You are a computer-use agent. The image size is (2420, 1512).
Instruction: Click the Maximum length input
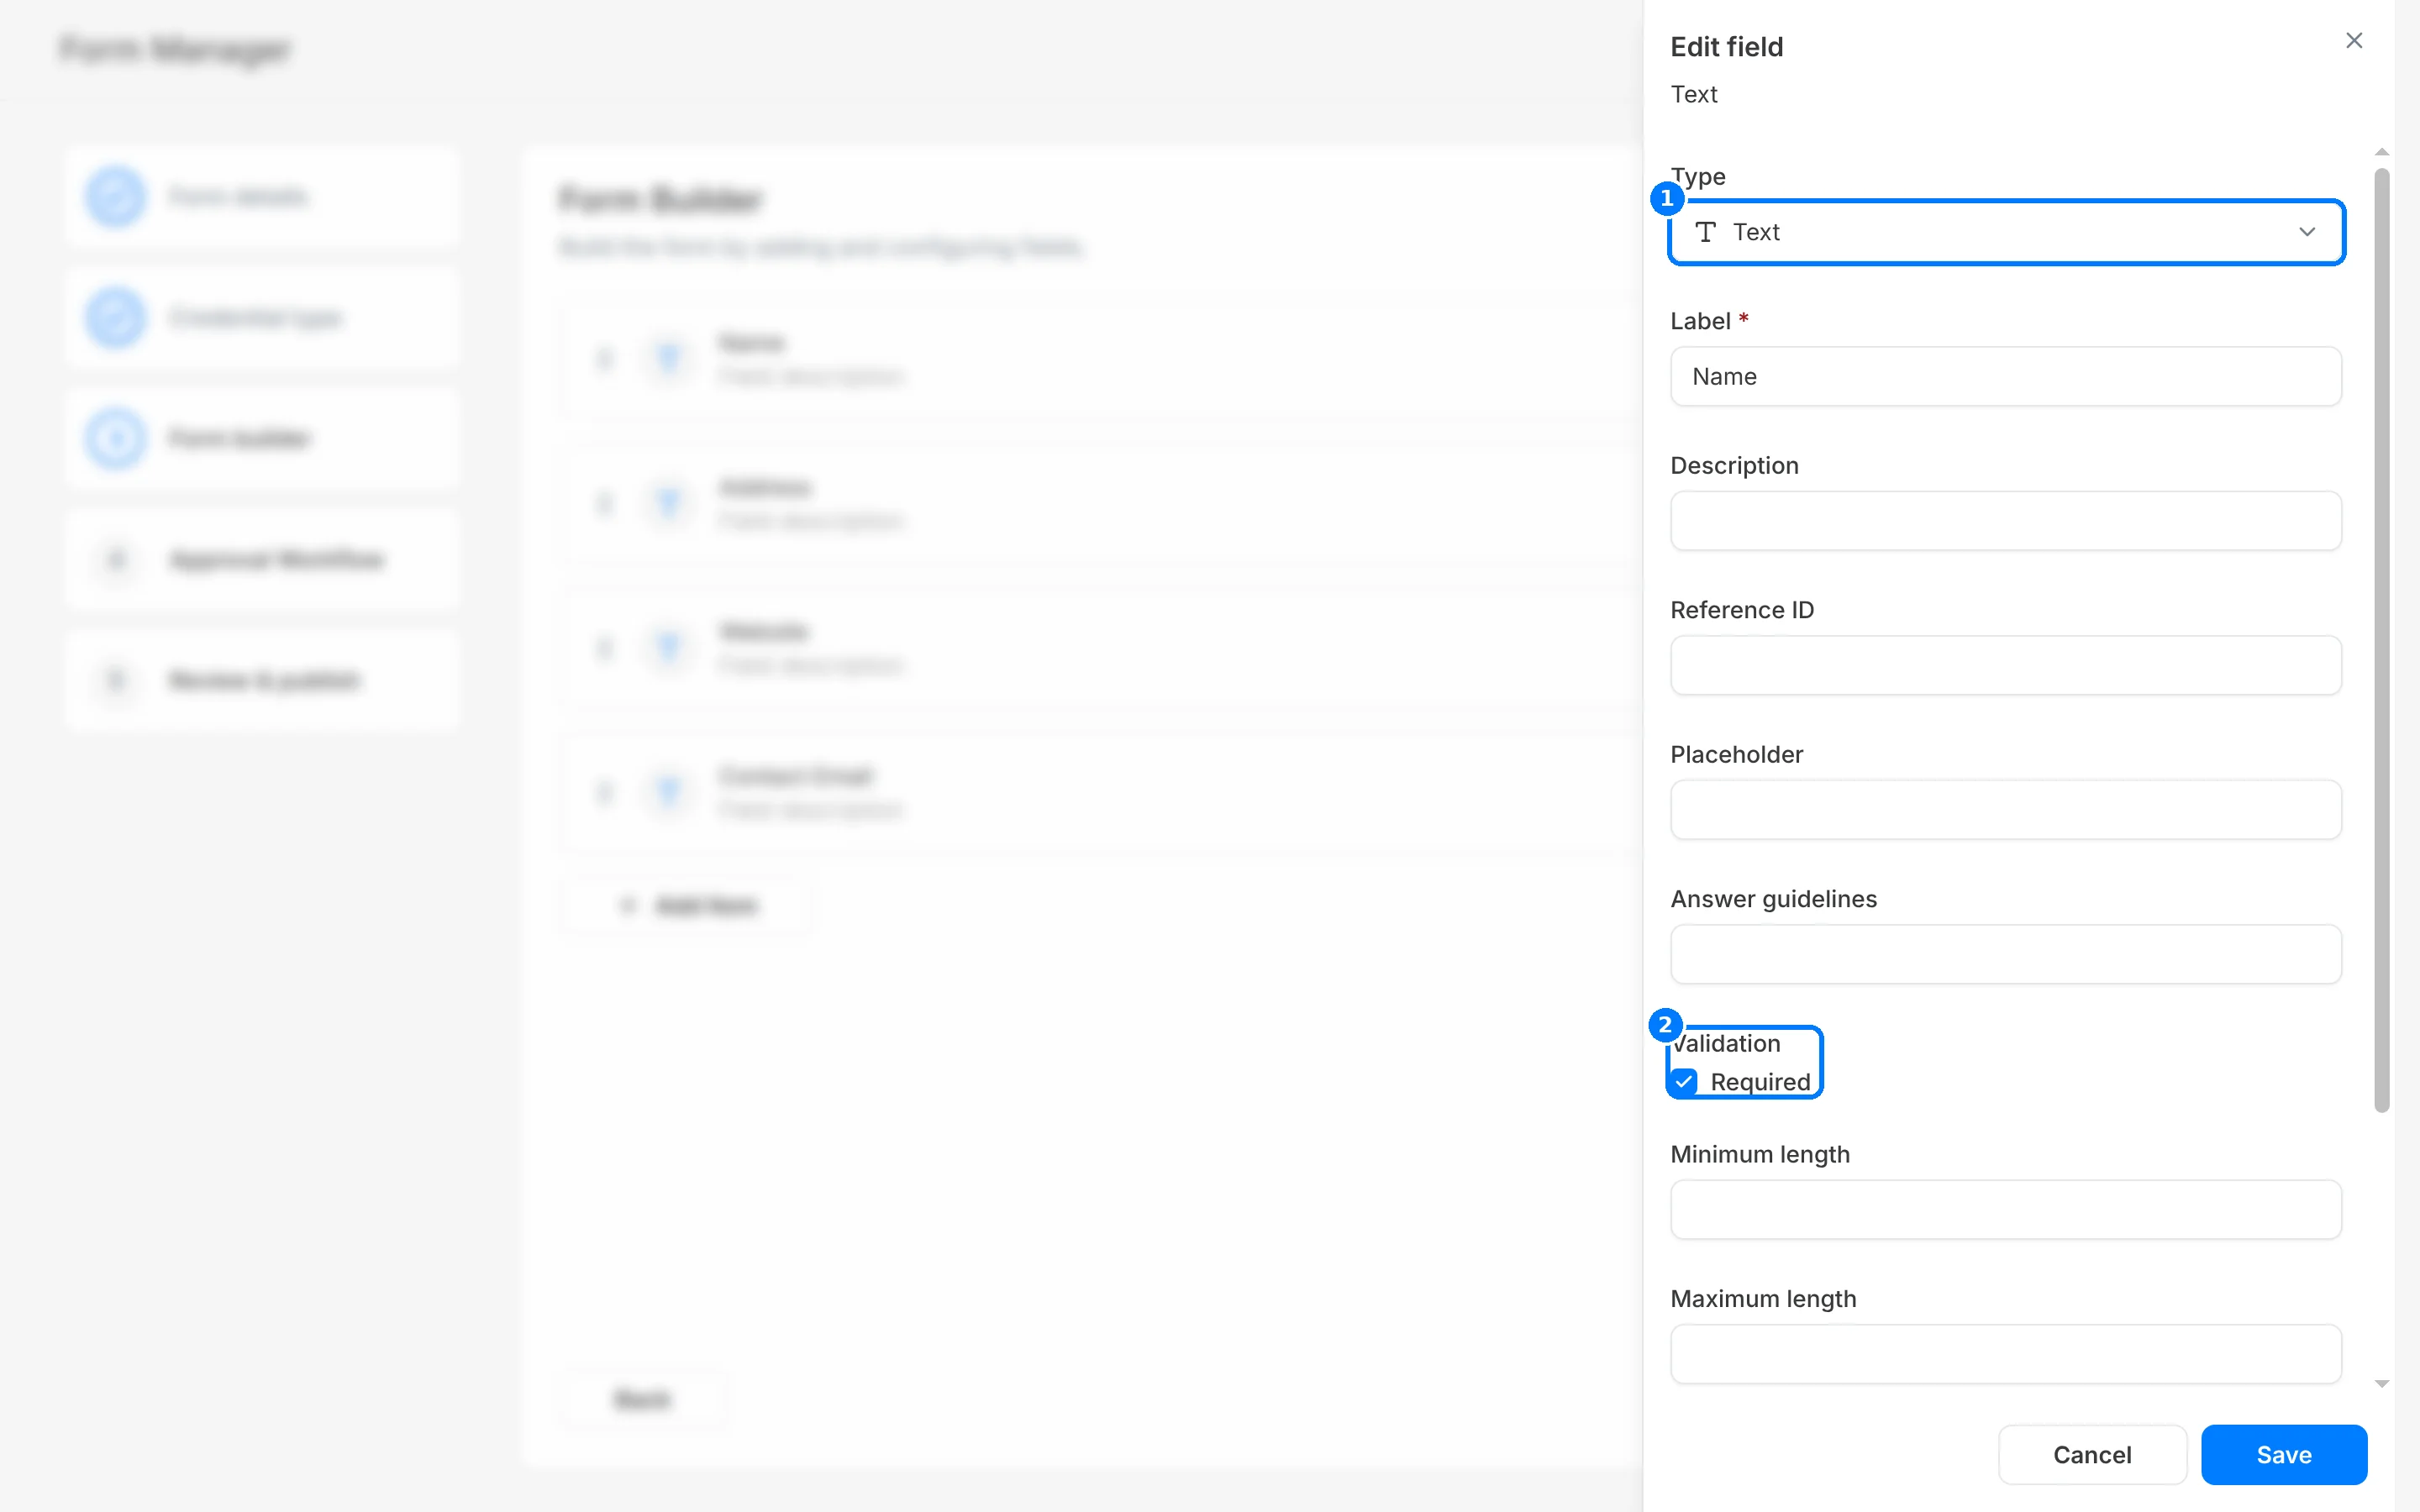[x=2006, y=1354]
